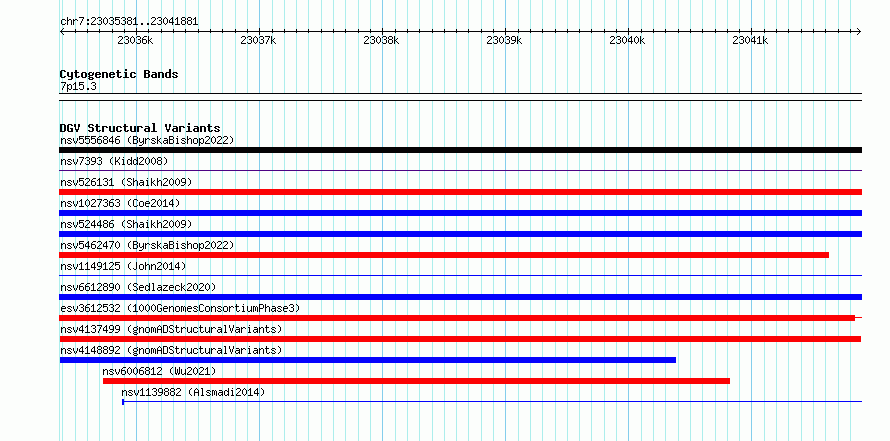Click the 23041k ruler tick label
The width and height of the screenshot is (890, 441).
click(x=751, y=40)
